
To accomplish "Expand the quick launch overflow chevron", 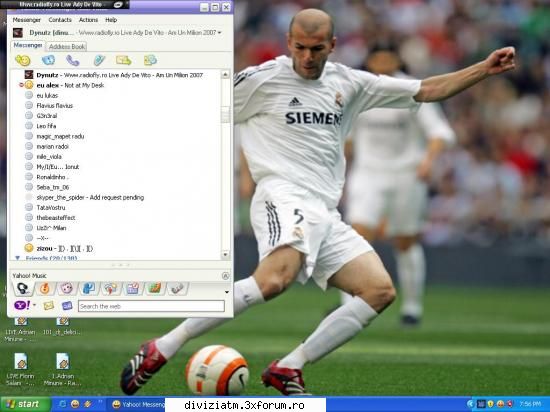I will 100,402.
